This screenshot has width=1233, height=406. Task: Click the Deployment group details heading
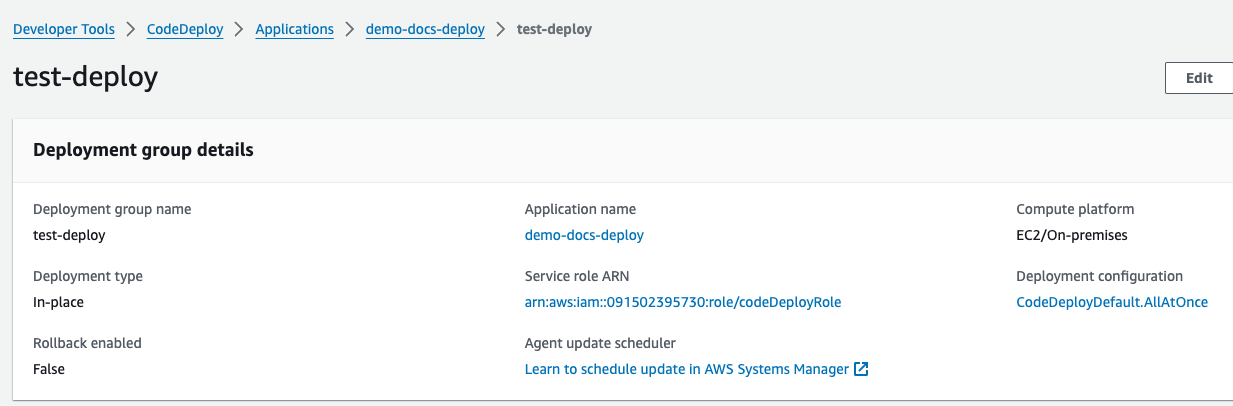tap(143, 150)
